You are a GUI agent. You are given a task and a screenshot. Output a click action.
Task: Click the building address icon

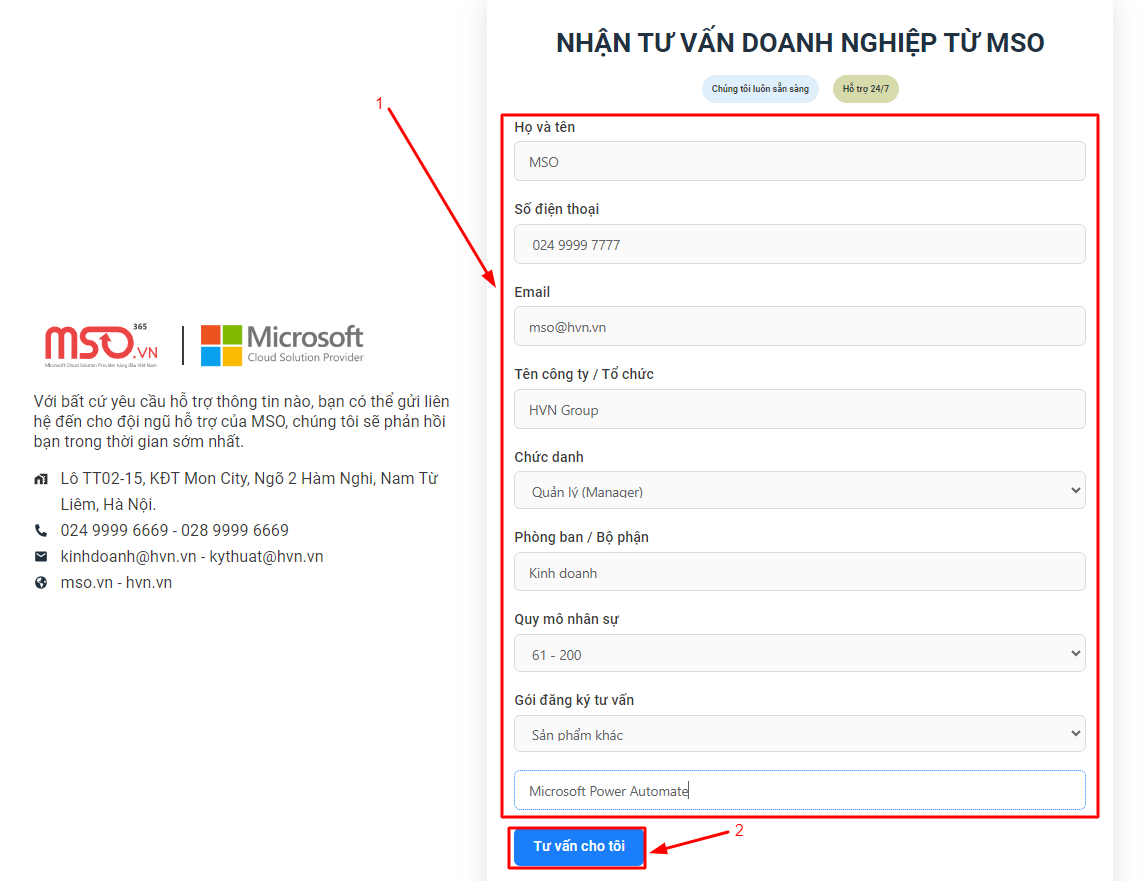point(41,479)
